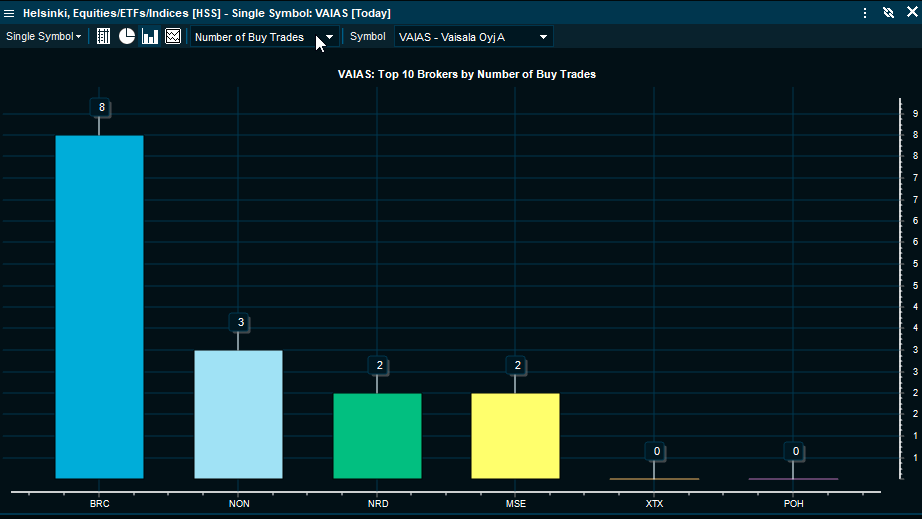The height and width of the screenshot is (519, 922).
Task: Expand the Single Symbol dropdown
Action: 44,37
